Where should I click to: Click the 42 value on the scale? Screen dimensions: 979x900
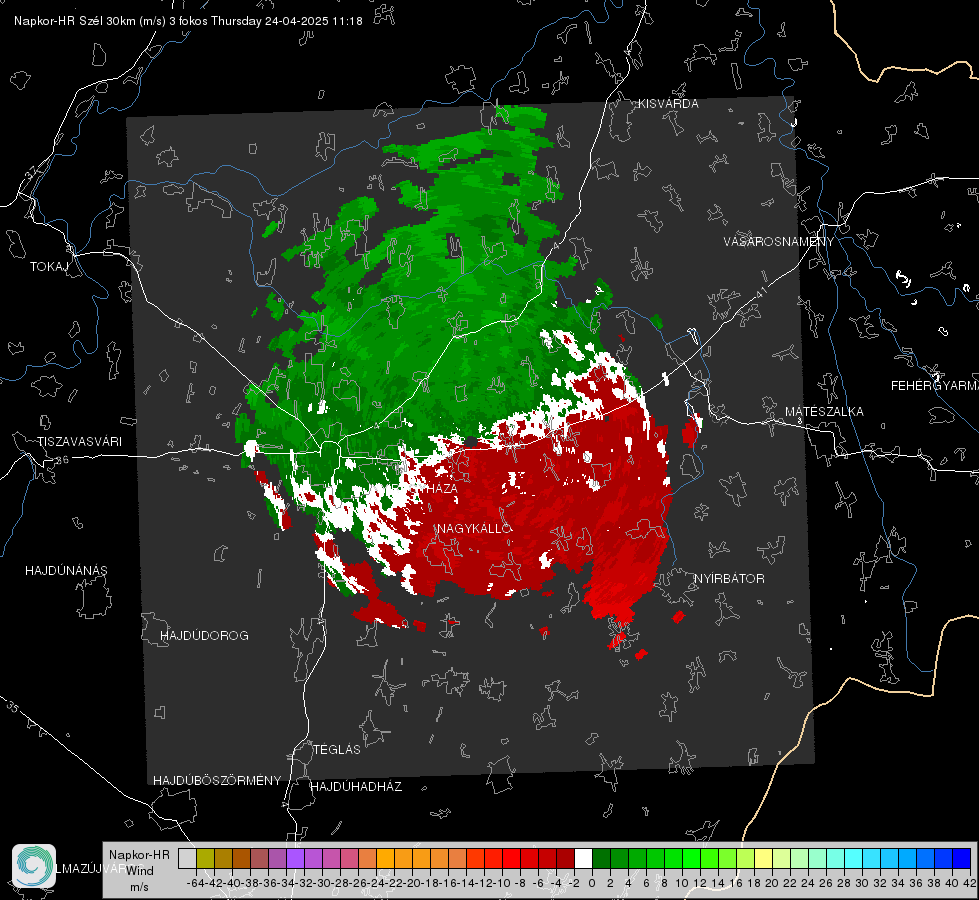point(969,883)
